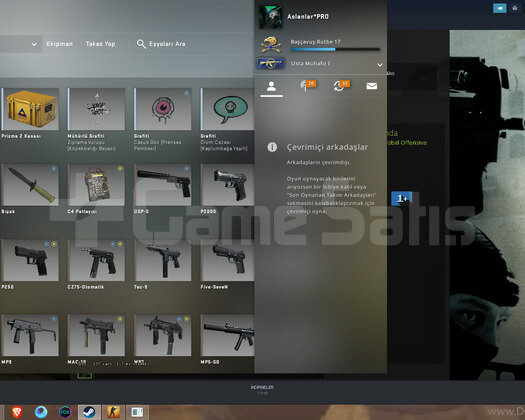Image resolution: width=525 pixels, height=420 pixels.
Task: Select the C4 Patlayıcı item
Action: pyautogui.click(x=96, y=185)
